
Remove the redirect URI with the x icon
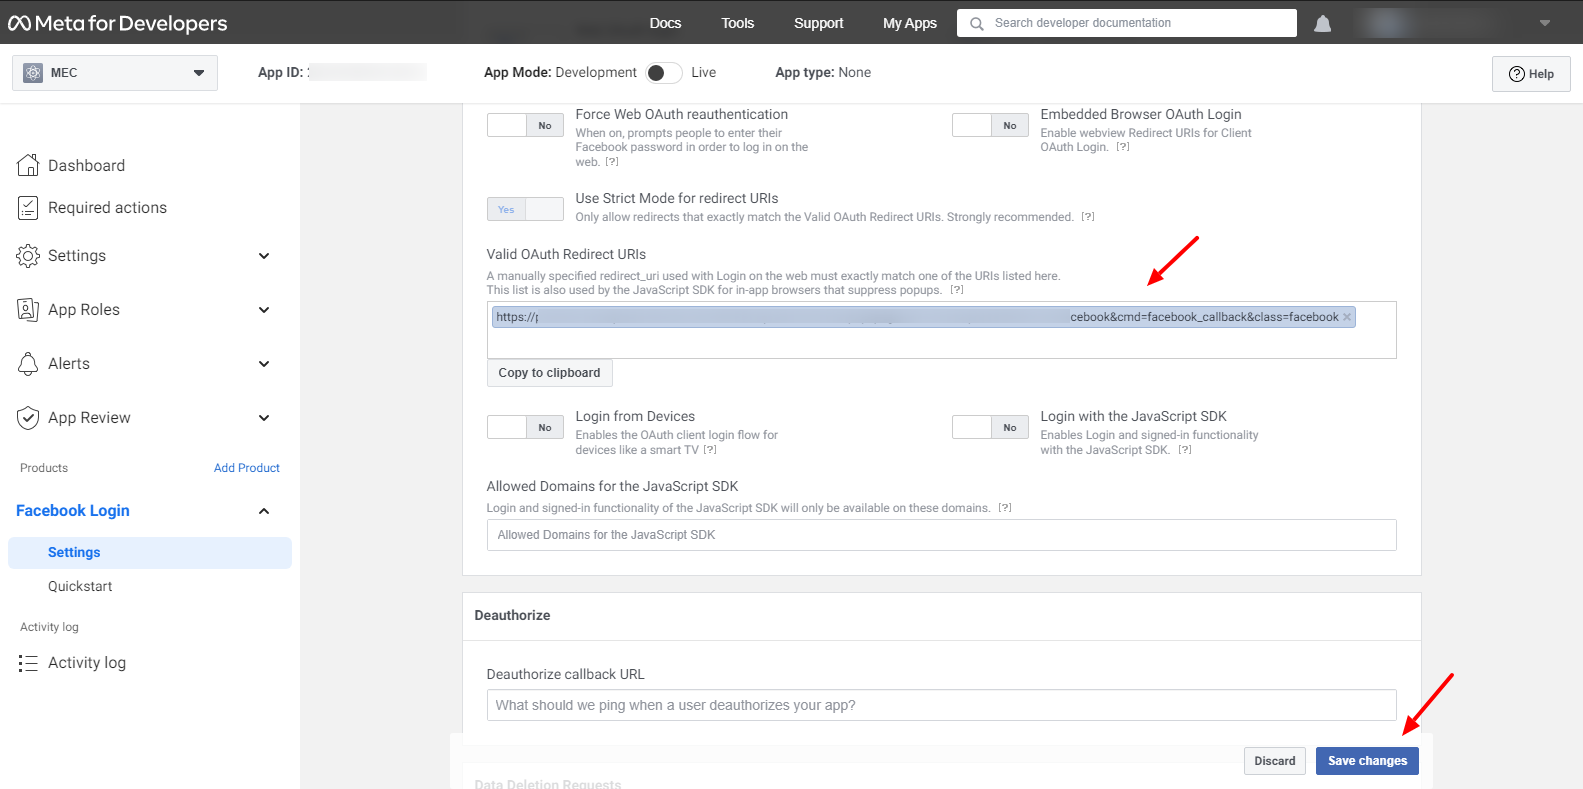click(1347, 317)
